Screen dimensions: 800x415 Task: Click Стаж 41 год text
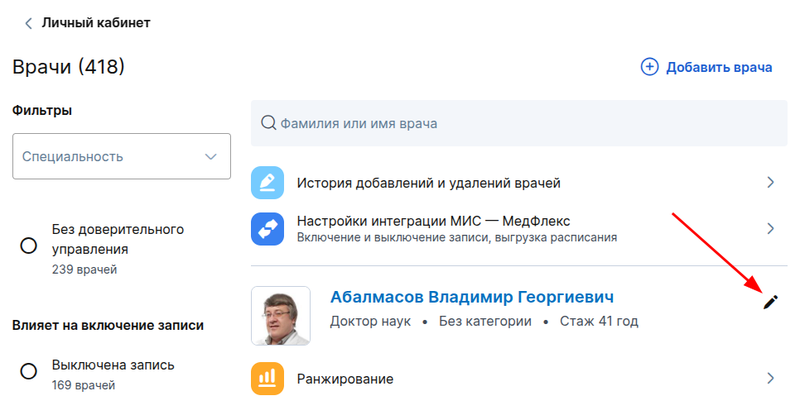point(599,321)
